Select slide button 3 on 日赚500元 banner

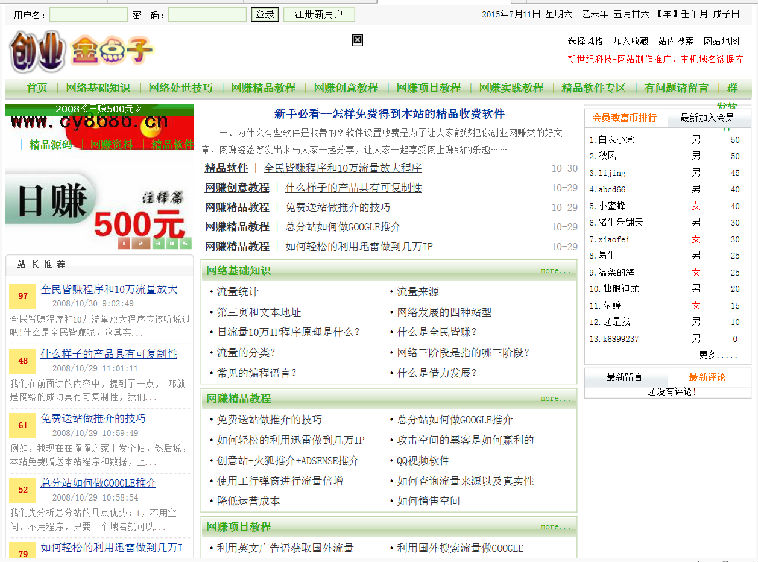tap(158, 243)
